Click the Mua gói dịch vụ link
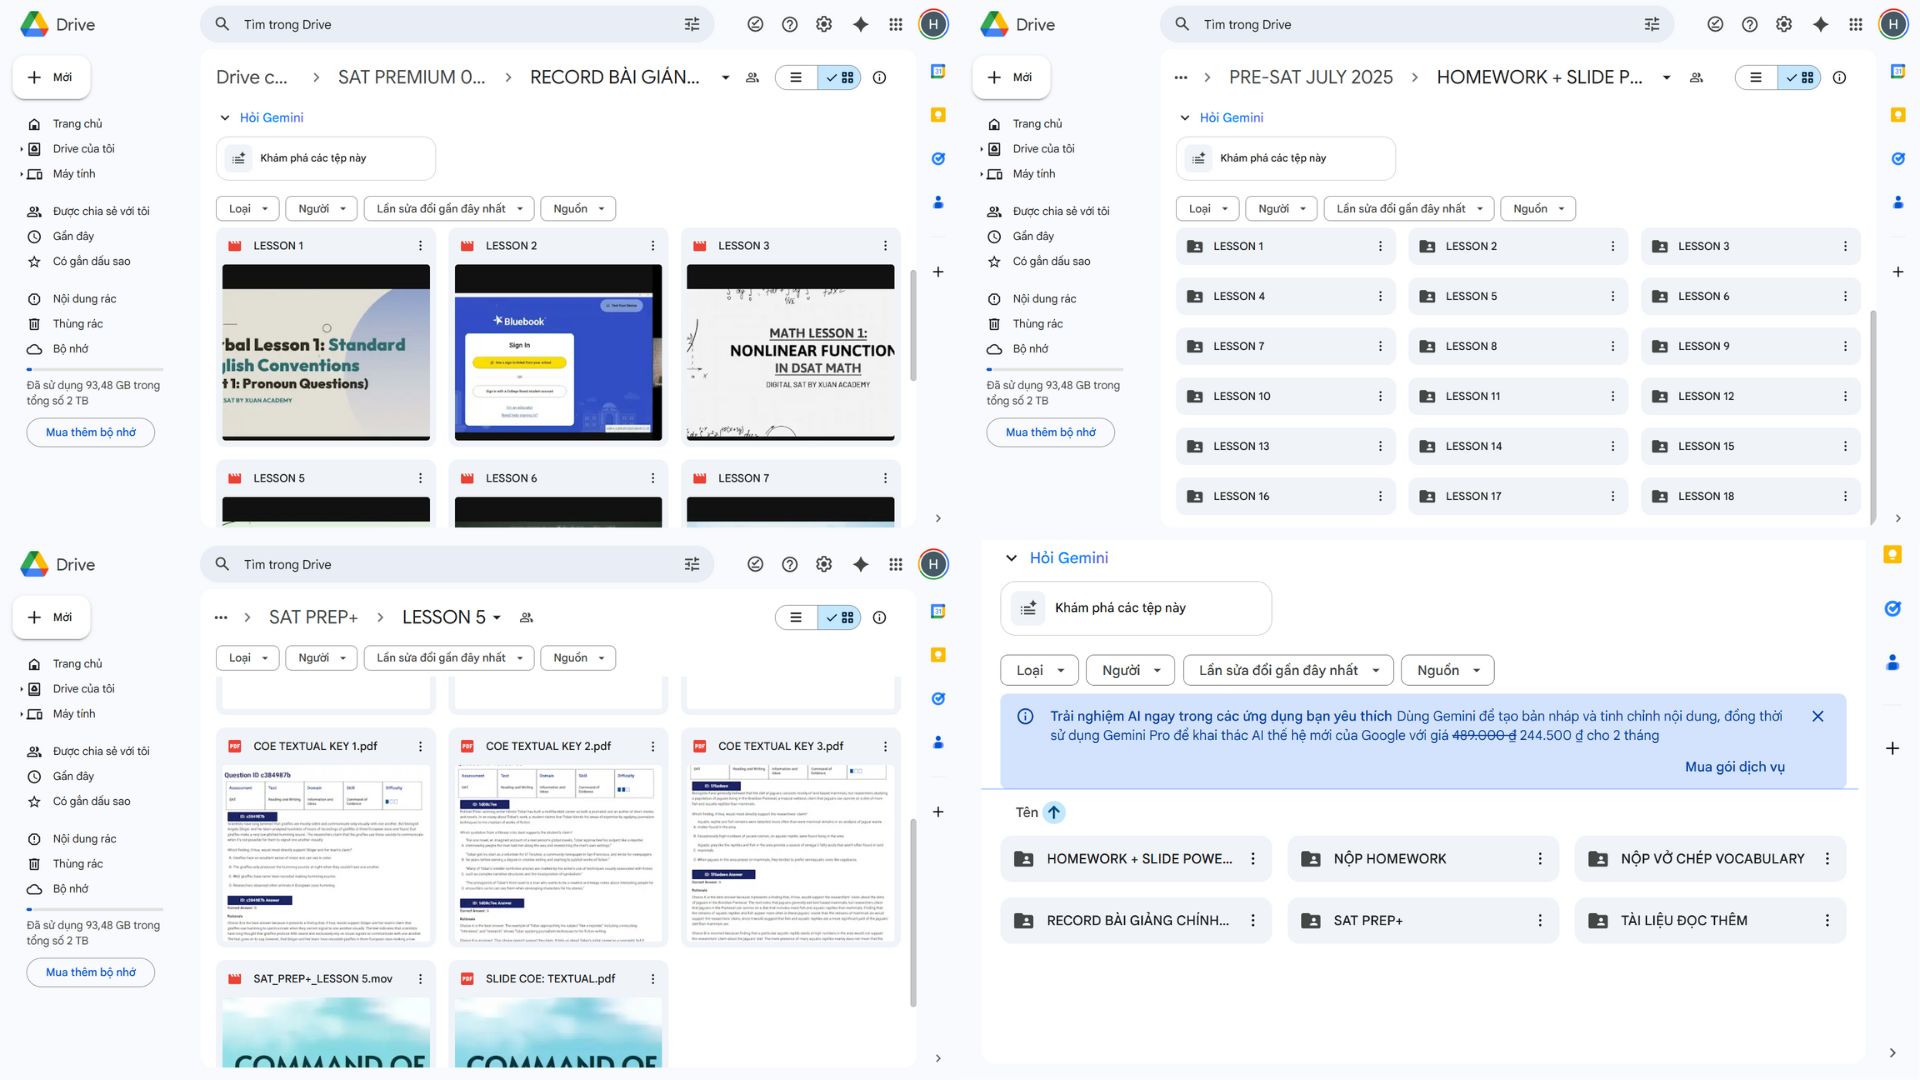The height and width of the screenshot is (1080, 1920). point(1734,767)
